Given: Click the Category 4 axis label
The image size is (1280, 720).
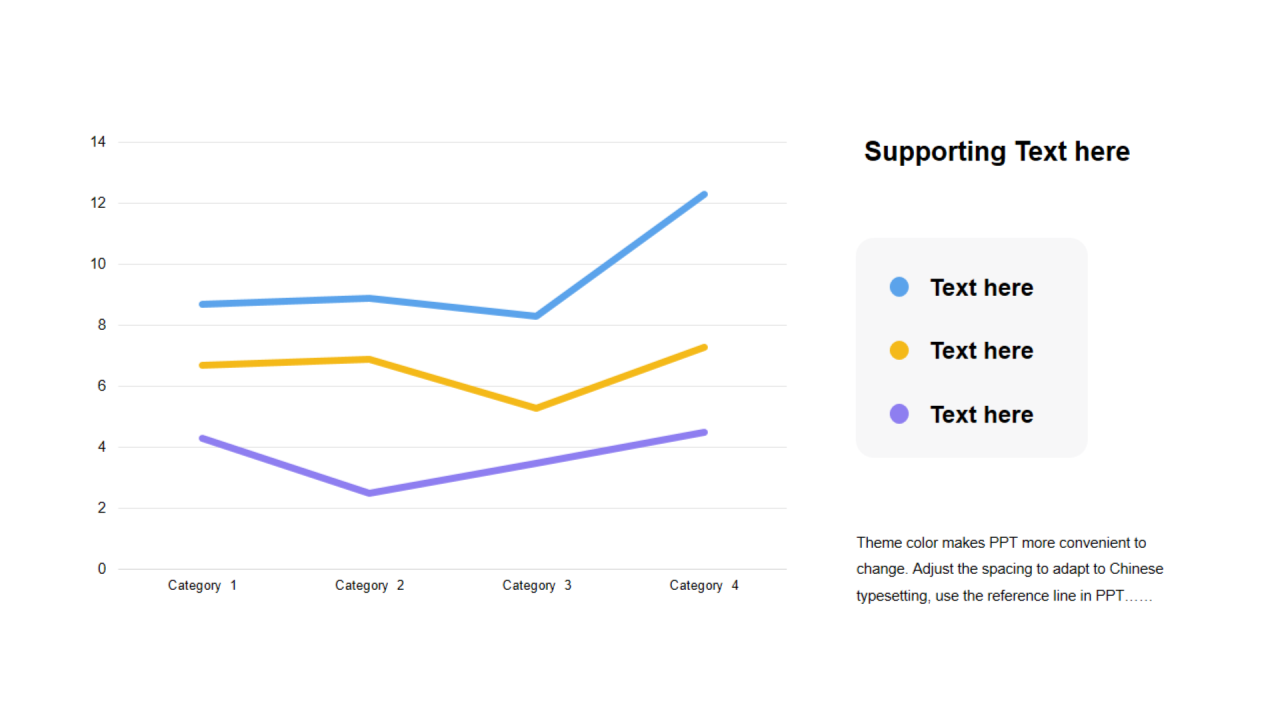Looking at the screenshot, I should 704,585.
